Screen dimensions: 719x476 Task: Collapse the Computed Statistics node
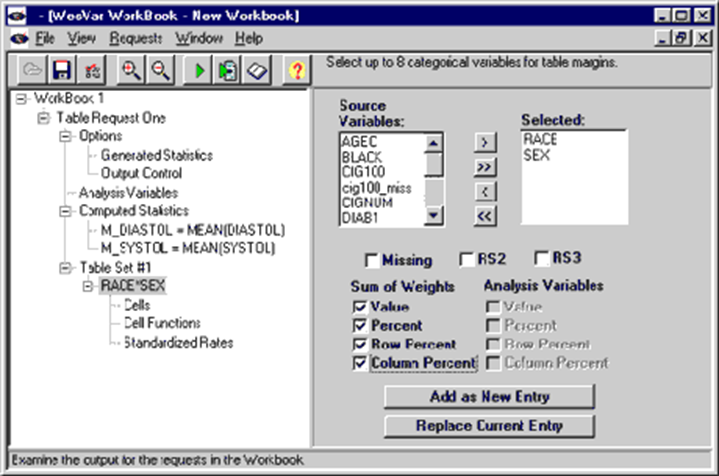point(66,211)
